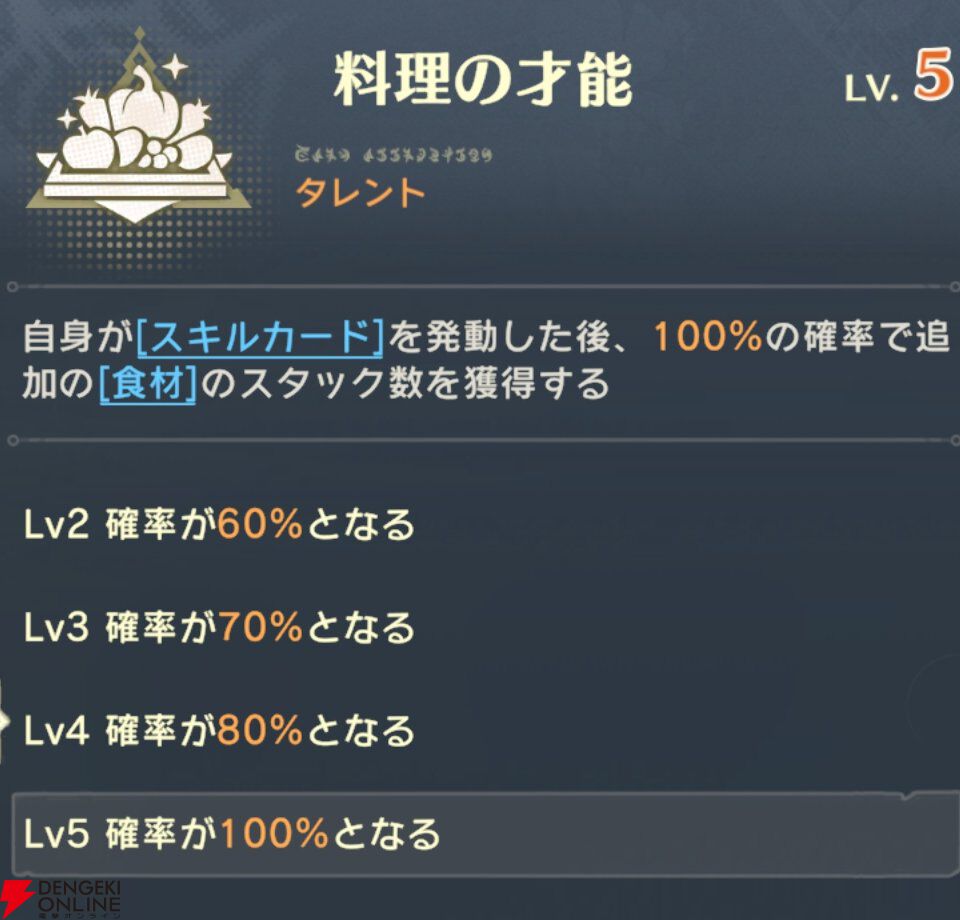This screenshot has width=960, height=920.
Task: Click the 料理の才能 talent title
Action: 483,82
